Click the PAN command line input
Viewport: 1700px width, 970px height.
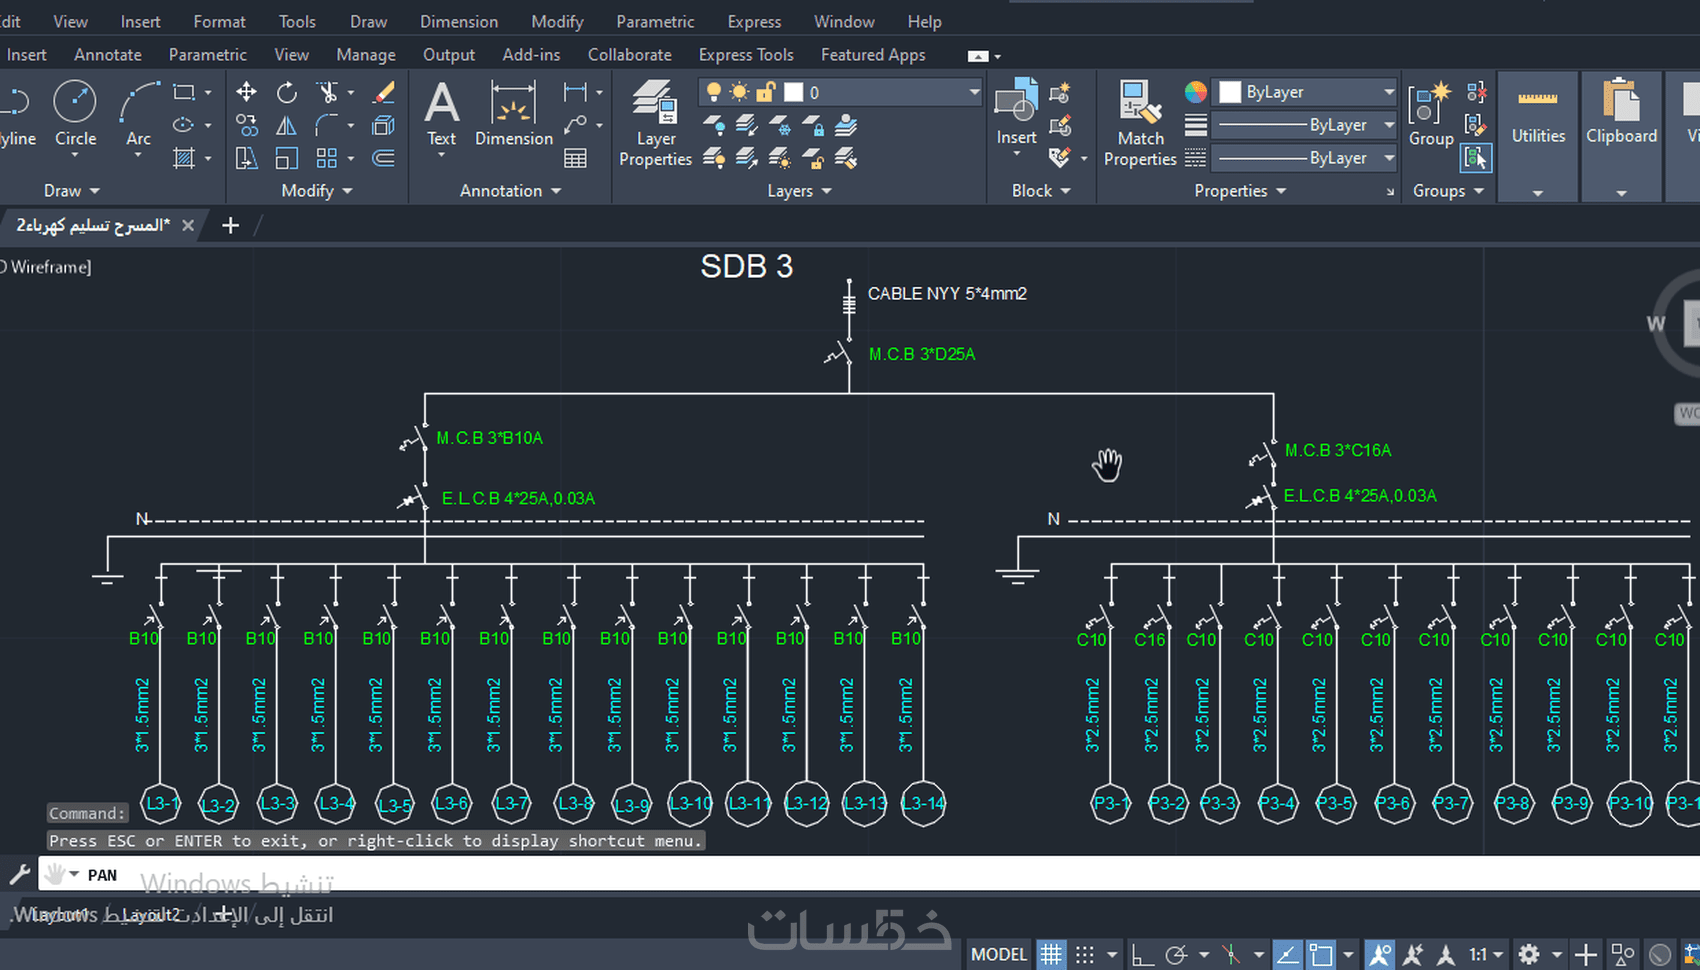tap(868, 875)
